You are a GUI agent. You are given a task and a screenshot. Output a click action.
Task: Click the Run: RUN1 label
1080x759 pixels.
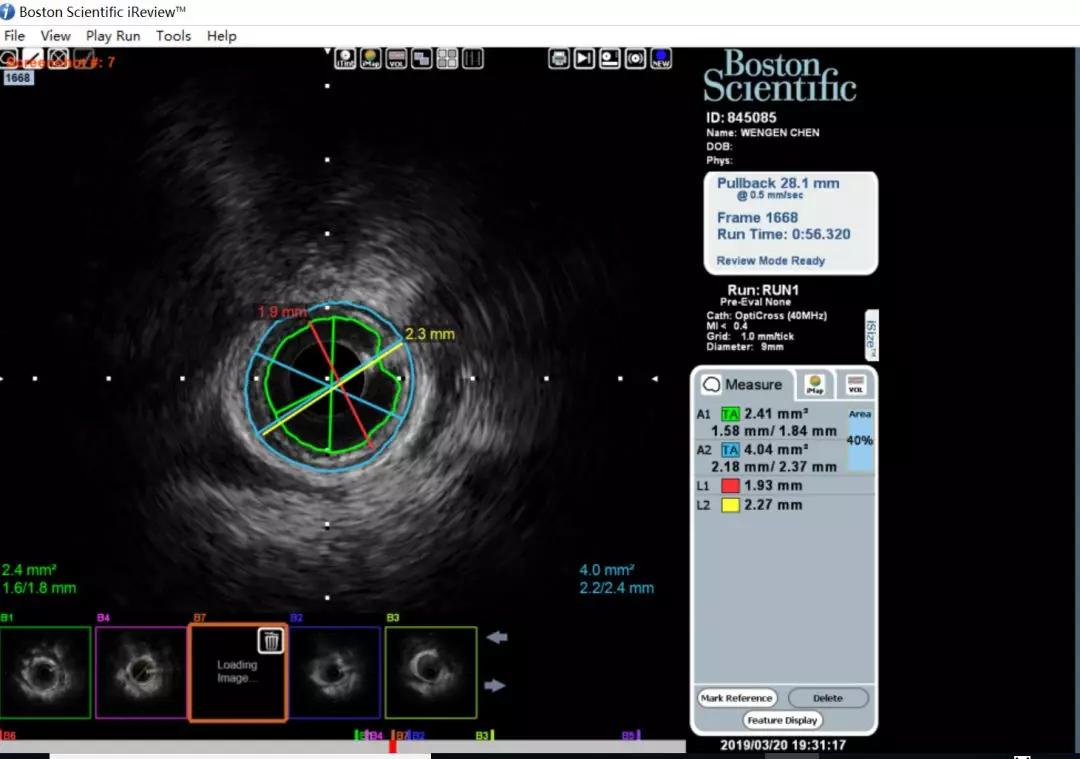[x=763, y=290]
